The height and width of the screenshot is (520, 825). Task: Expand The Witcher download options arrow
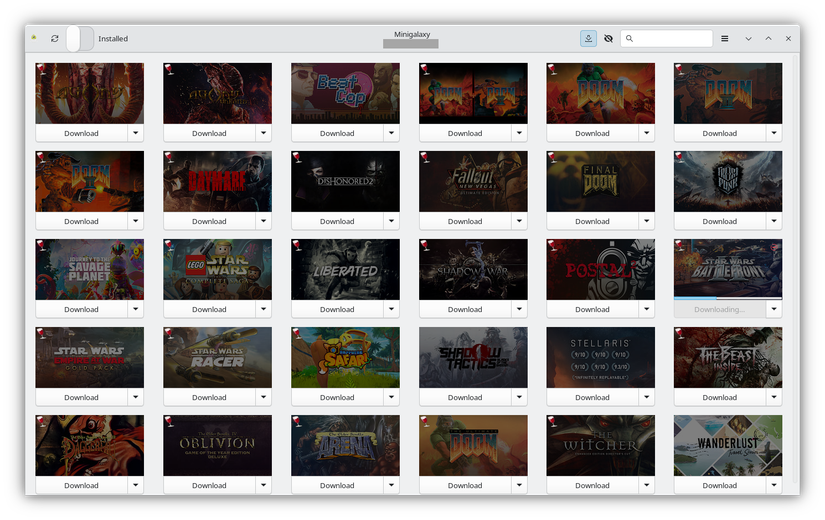(647, 485)
